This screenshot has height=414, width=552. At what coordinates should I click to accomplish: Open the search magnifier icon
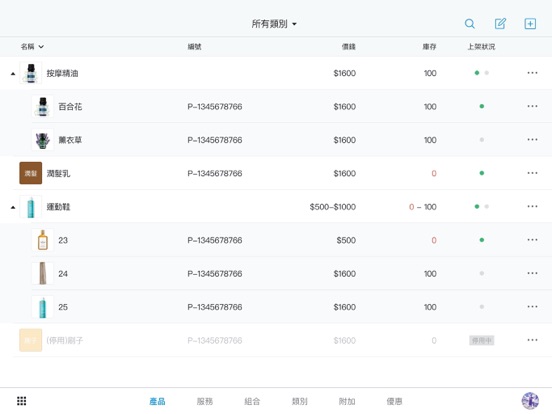(x=470, y=24)
